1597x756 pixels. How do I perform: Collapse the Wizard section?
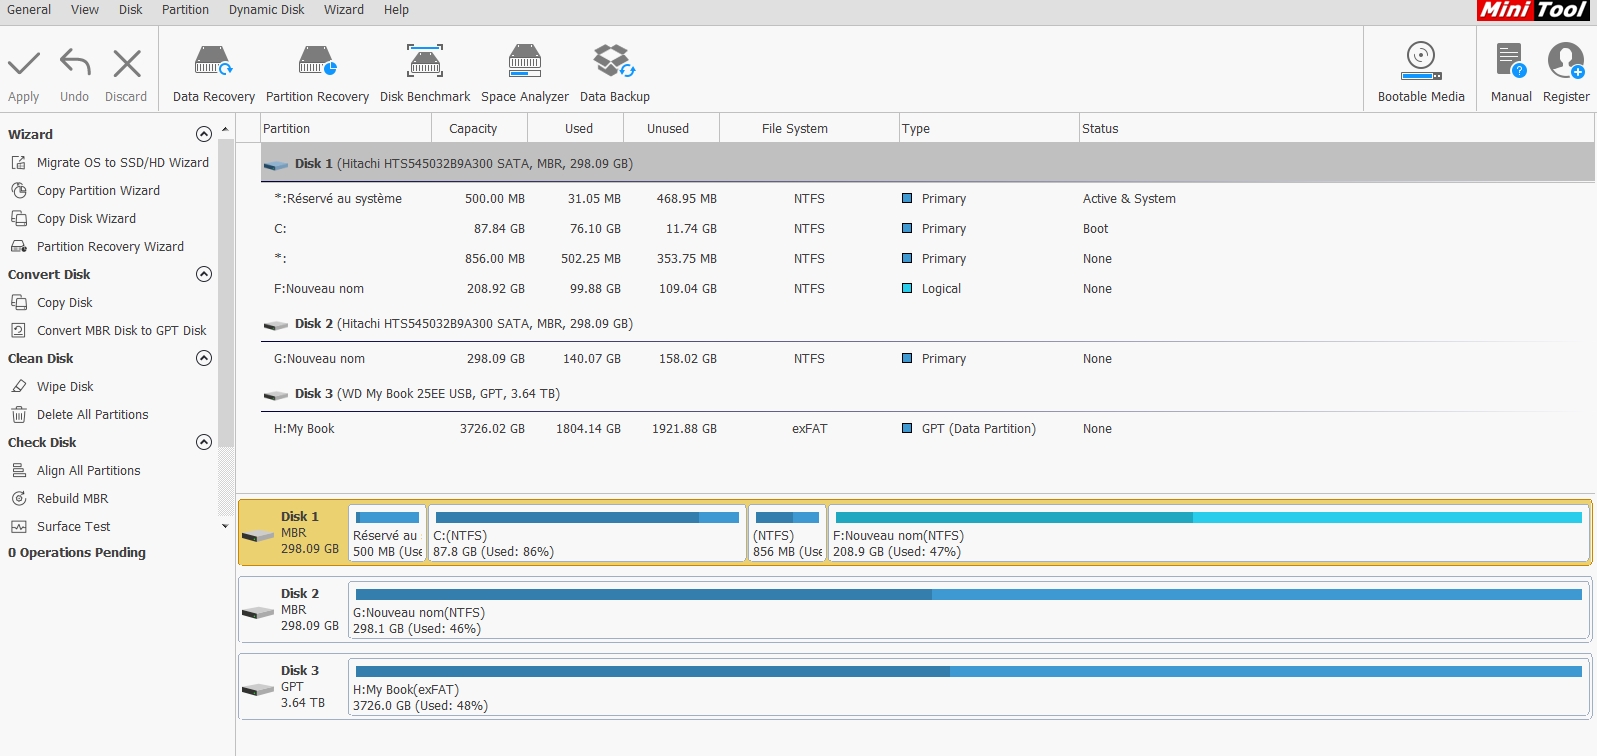[204, 134]
